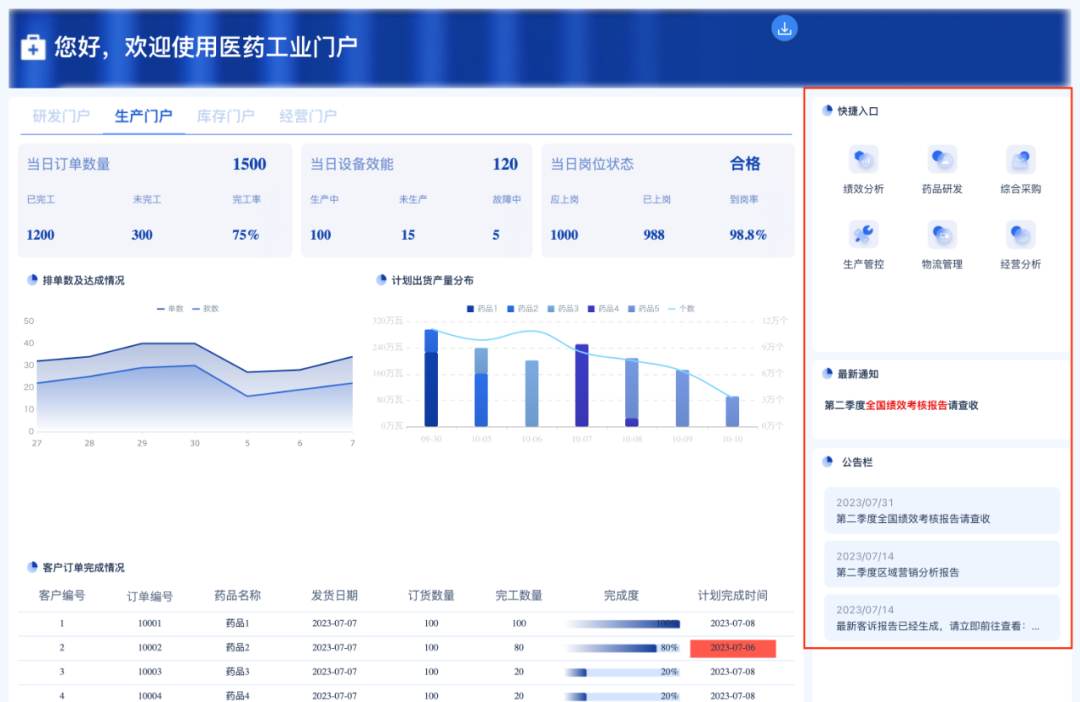Viewport: 1080px width, 702px height.
Task: Click the 客户编号 column header
Action: [62, 595]
